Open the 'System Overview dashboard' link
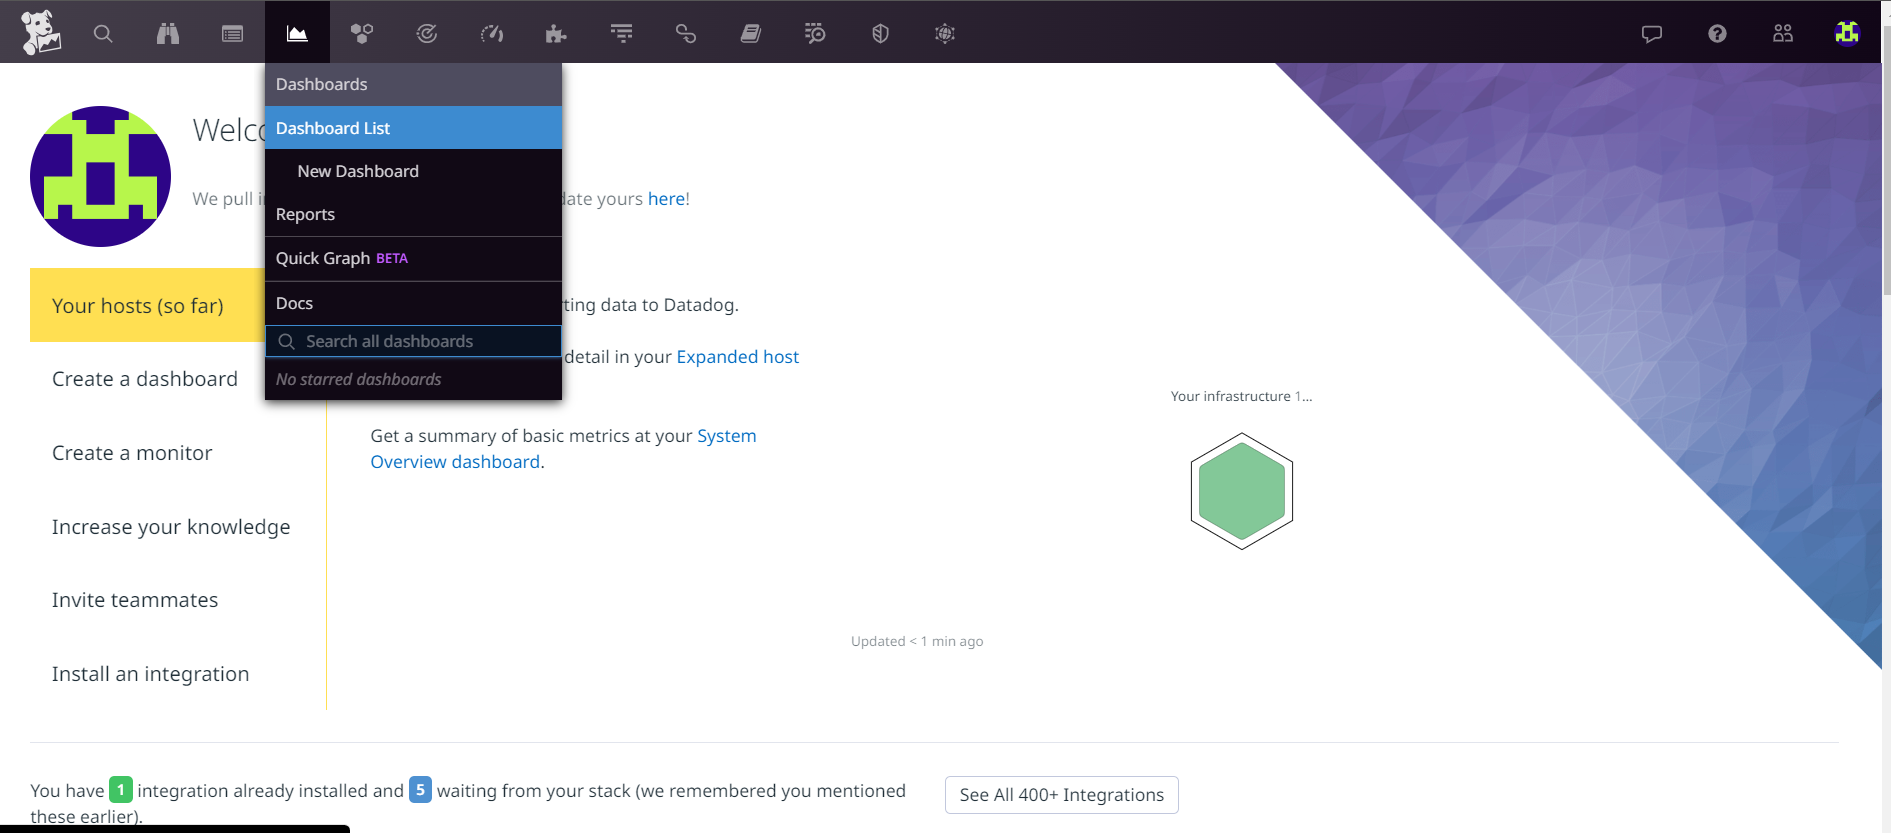The image size is (1891, 833). click(564, 449)
